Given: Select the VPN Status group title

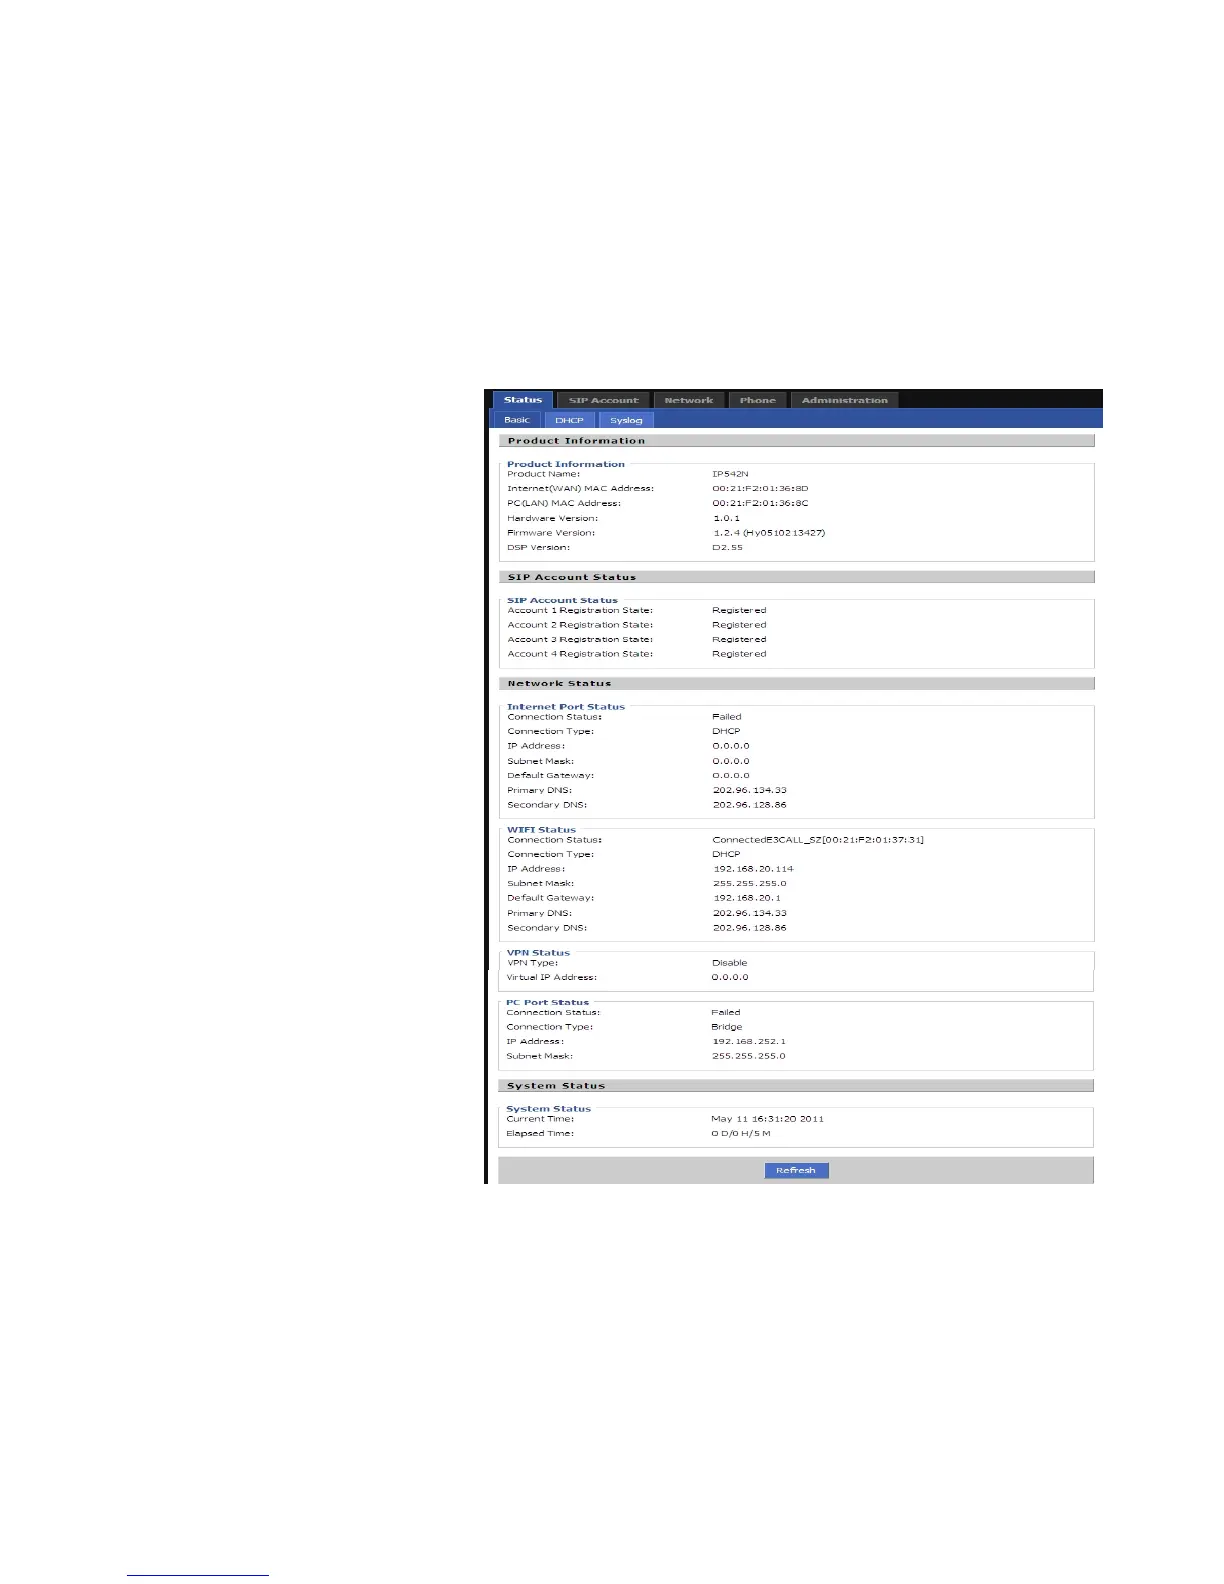Looking at the screenshot, I should coord(538,953).
